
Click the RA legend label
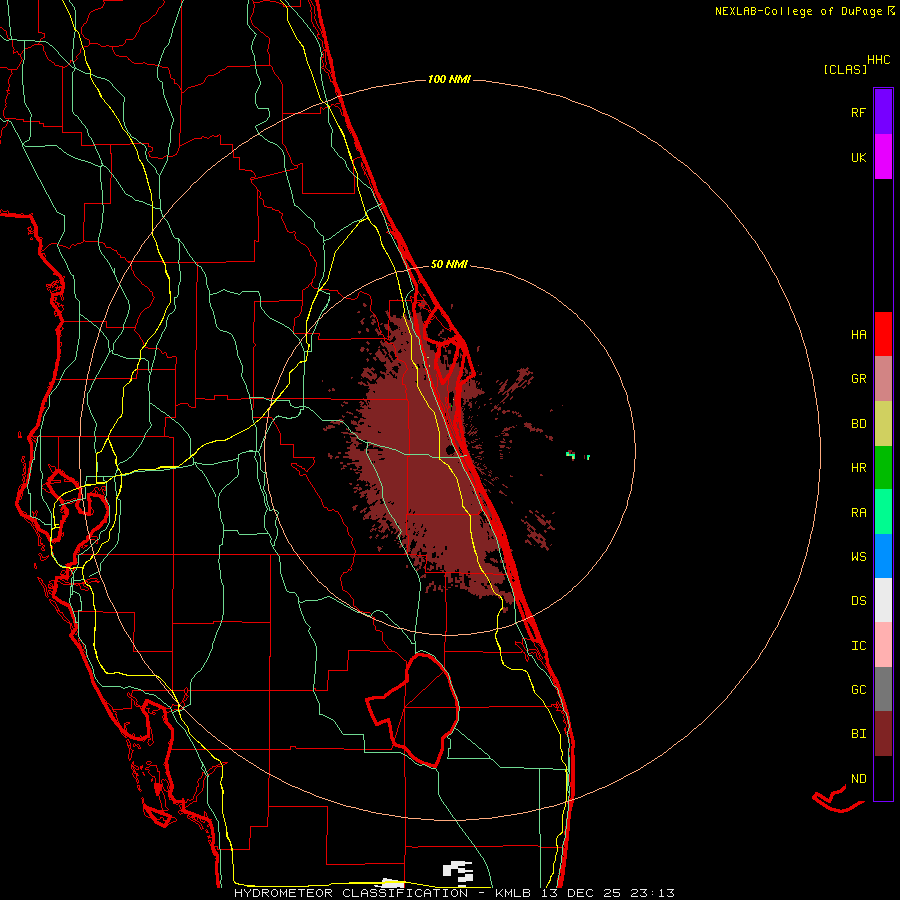[x=858, y=513]
